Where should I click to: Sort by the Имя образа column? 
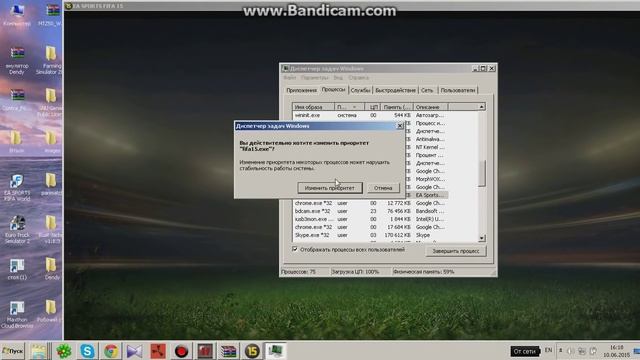pos(313,107)
